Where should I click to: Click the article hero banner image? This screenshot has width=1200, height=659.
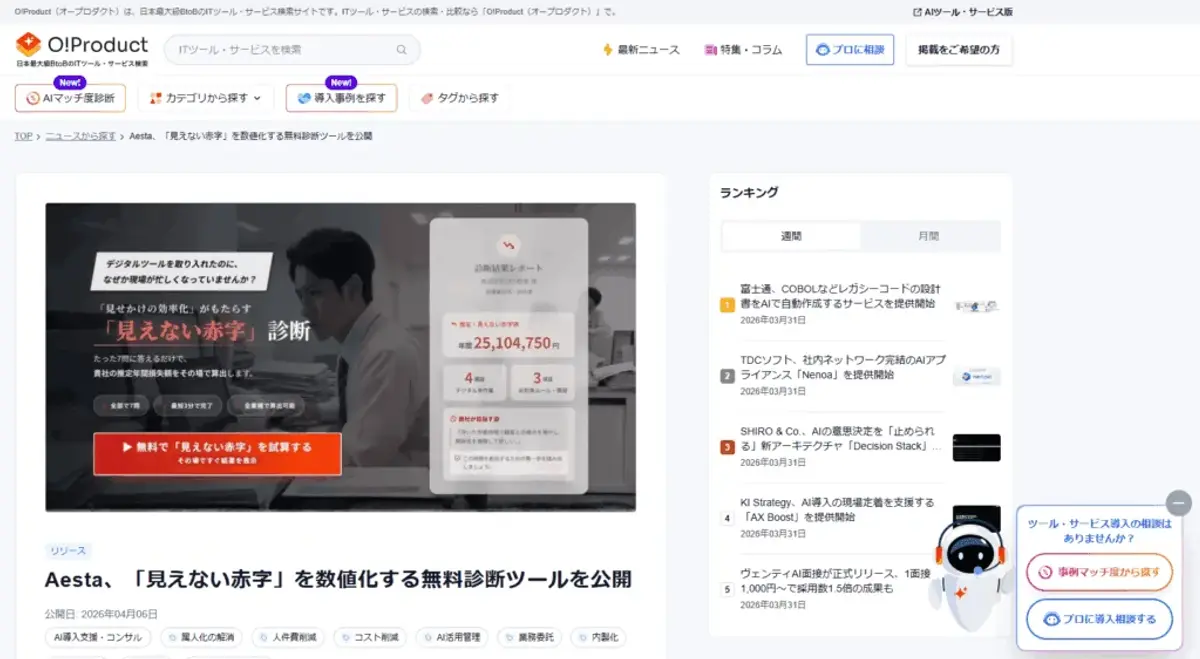(340, 357)
